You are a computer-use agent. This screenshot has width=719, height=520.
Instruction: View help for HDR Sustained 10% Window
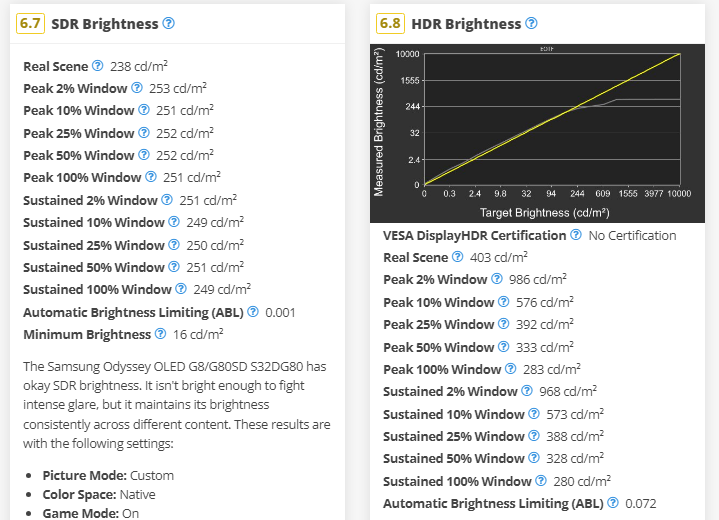pyautogui.click(x=534, y=414)
